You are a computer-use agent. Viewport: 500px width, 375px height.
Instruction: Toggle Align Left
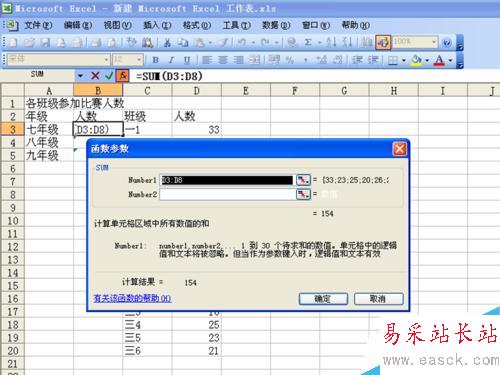[207, 60]
